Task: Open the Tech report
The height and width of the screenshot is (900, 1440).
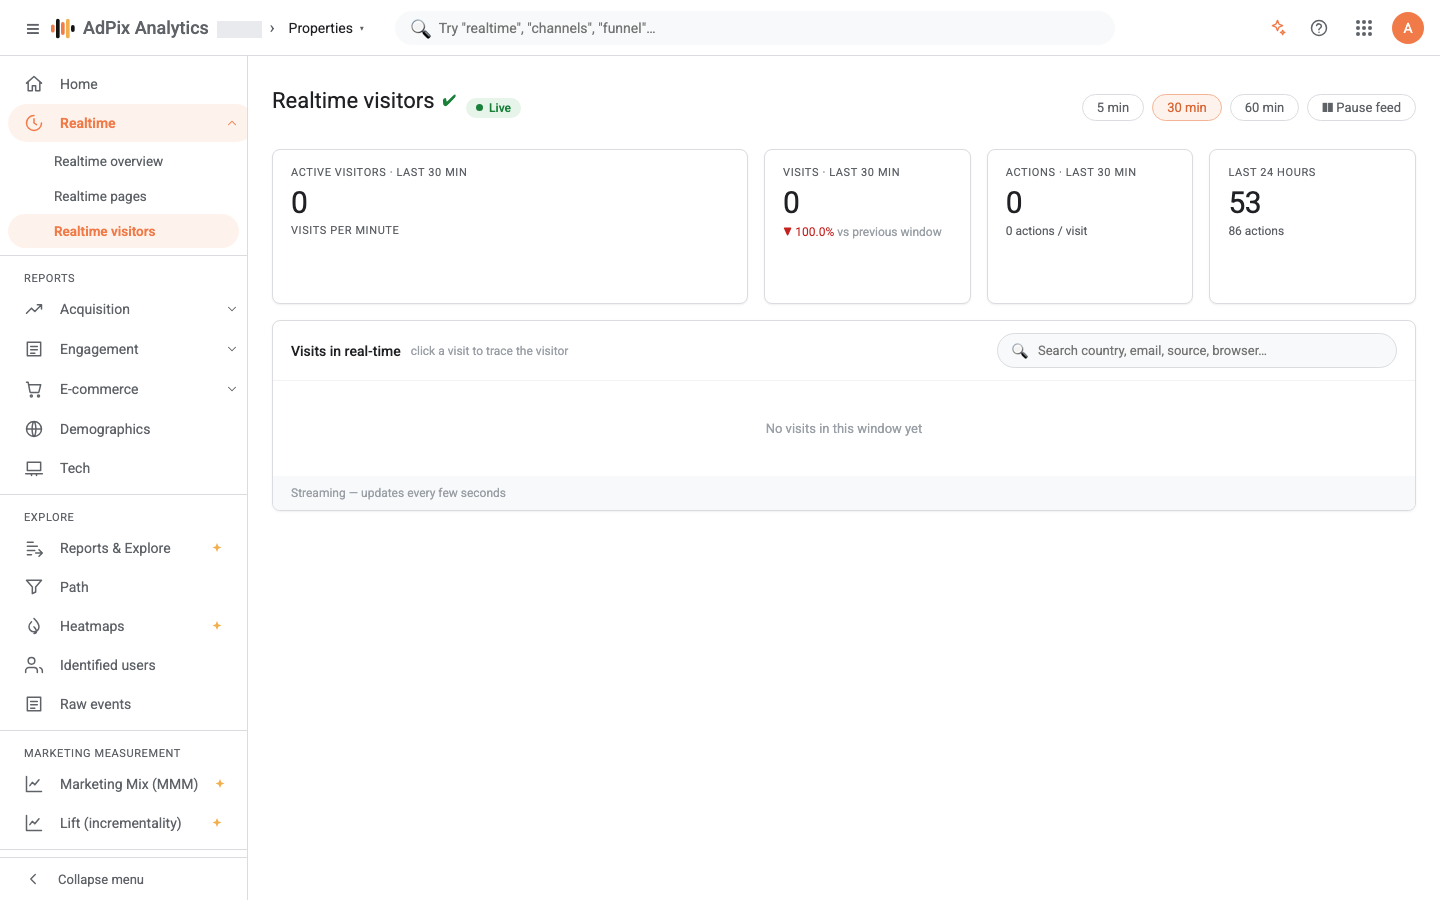Action: [124, 468]
